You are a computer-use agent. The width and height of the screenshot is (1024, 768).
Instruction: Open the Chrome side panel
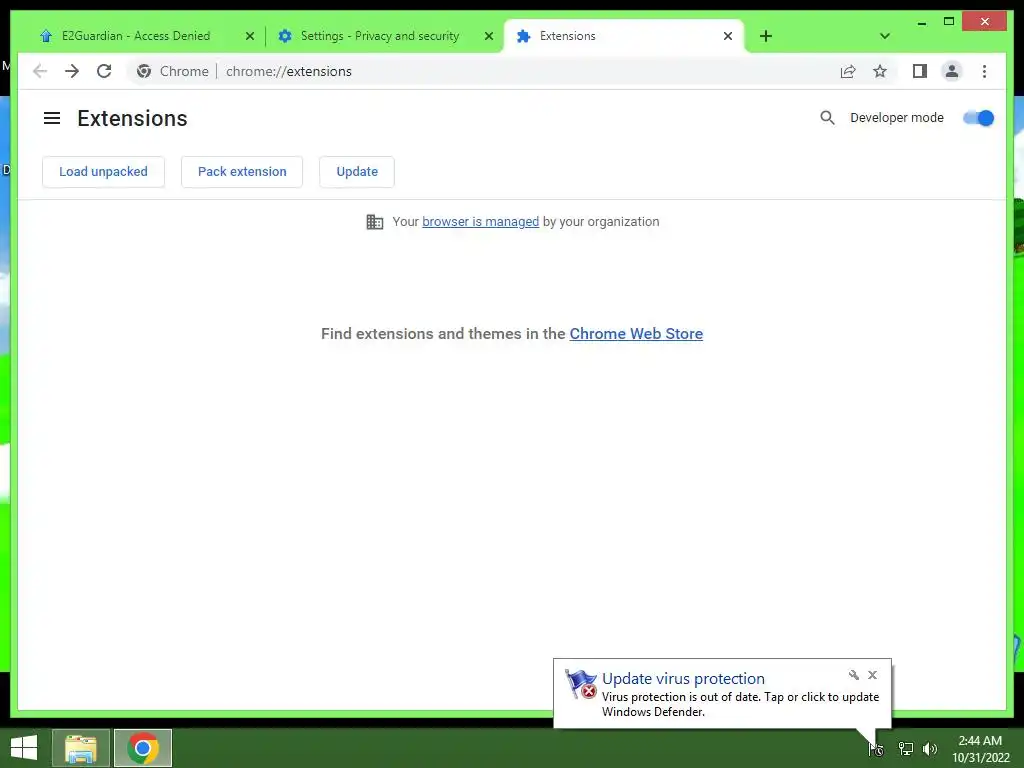click(920, 71)
